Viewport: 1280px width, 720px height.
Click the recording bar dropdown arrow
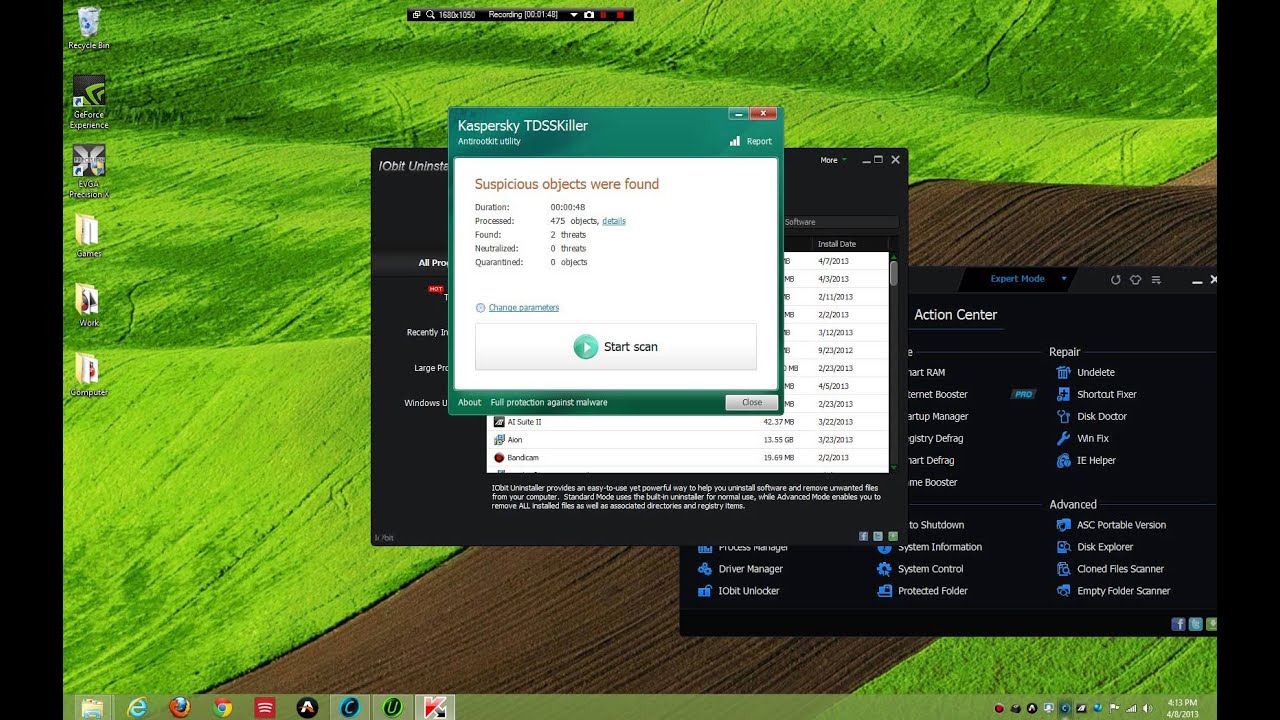pyautogui.click(x=574, y=15)
